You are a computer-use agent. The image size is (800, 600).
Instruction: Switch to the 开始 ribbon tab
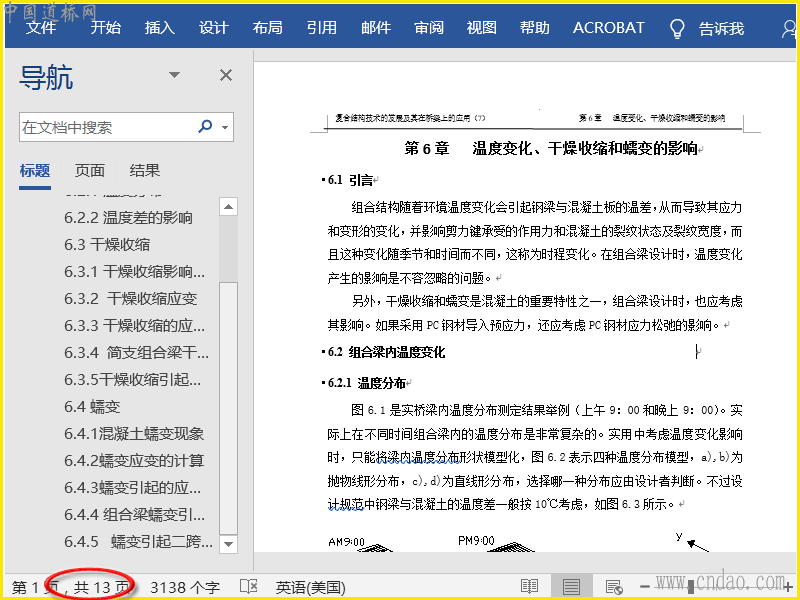click(106, 28)
